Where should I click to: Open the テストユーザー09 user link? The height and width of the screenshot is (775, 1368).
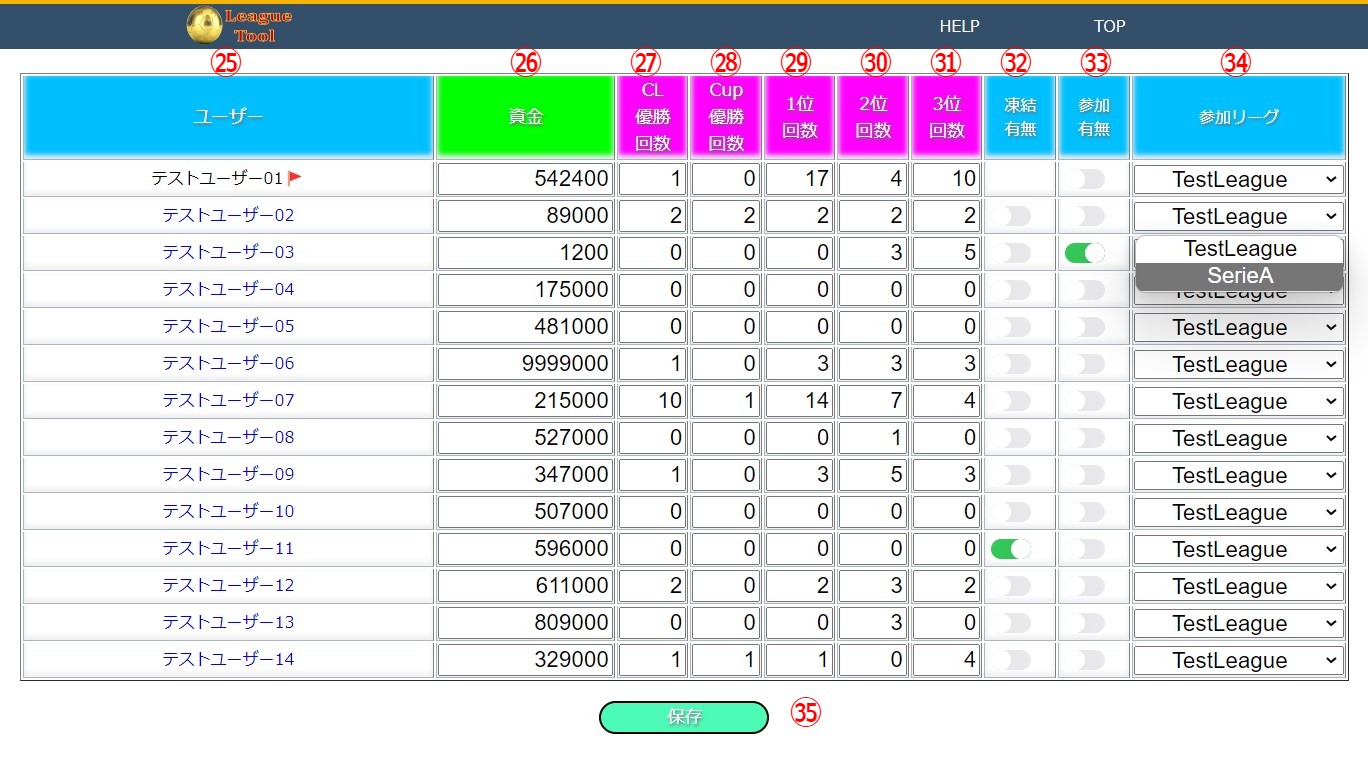(228, 475)
